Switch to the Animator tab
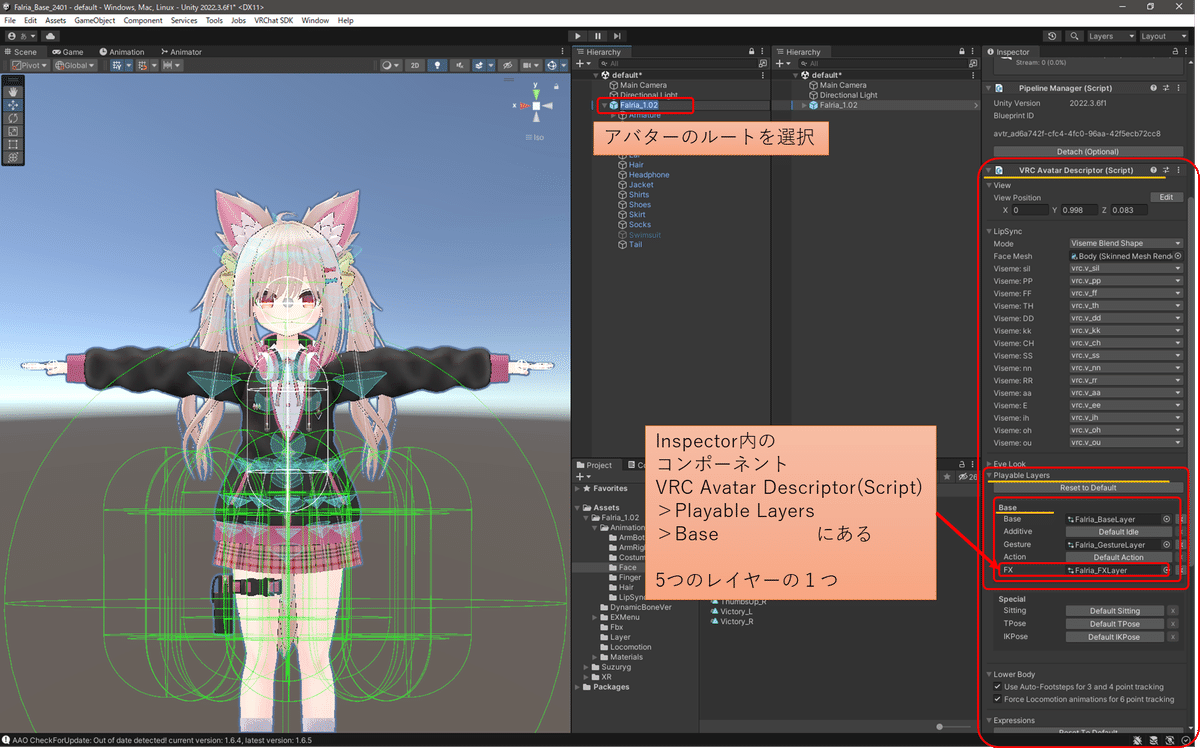Viewport: 1200px width, 748px height. (180, 51)
